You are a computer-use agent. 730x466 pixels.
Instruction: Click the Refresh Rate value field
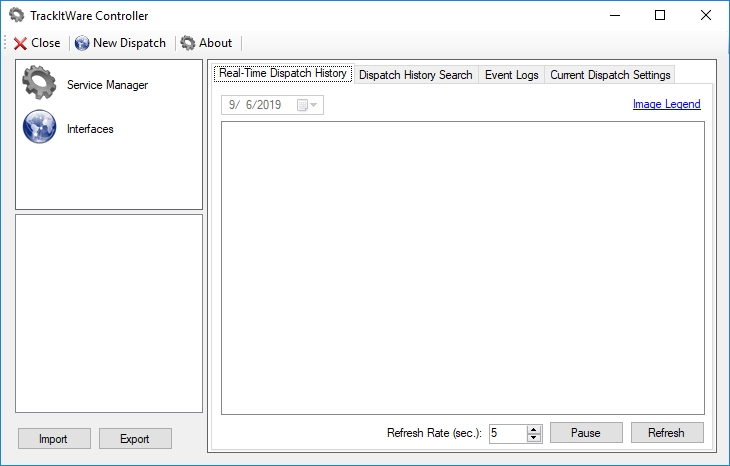(508, 433)
